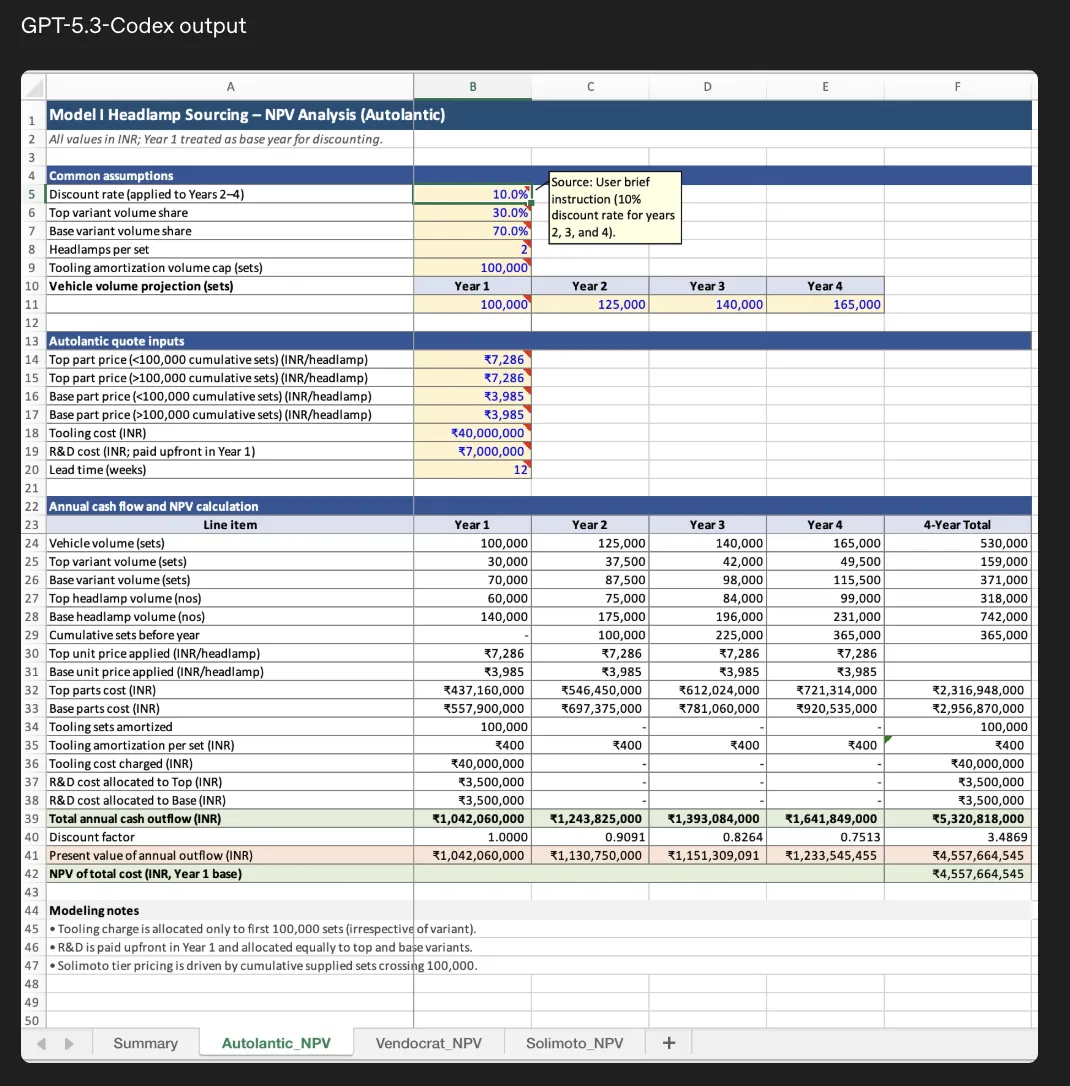Select the row 39 header number
The height and width of the screenshot is (1086, 1070).
32,819
